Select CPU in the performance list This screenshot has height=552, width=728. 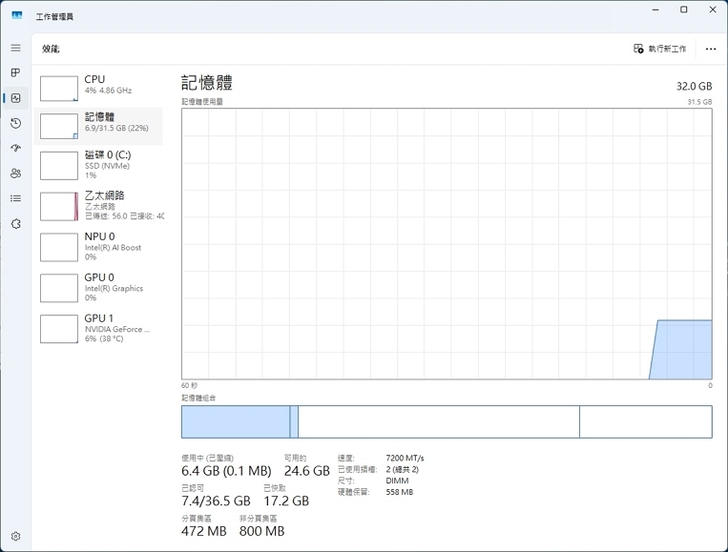coord(98,87)
